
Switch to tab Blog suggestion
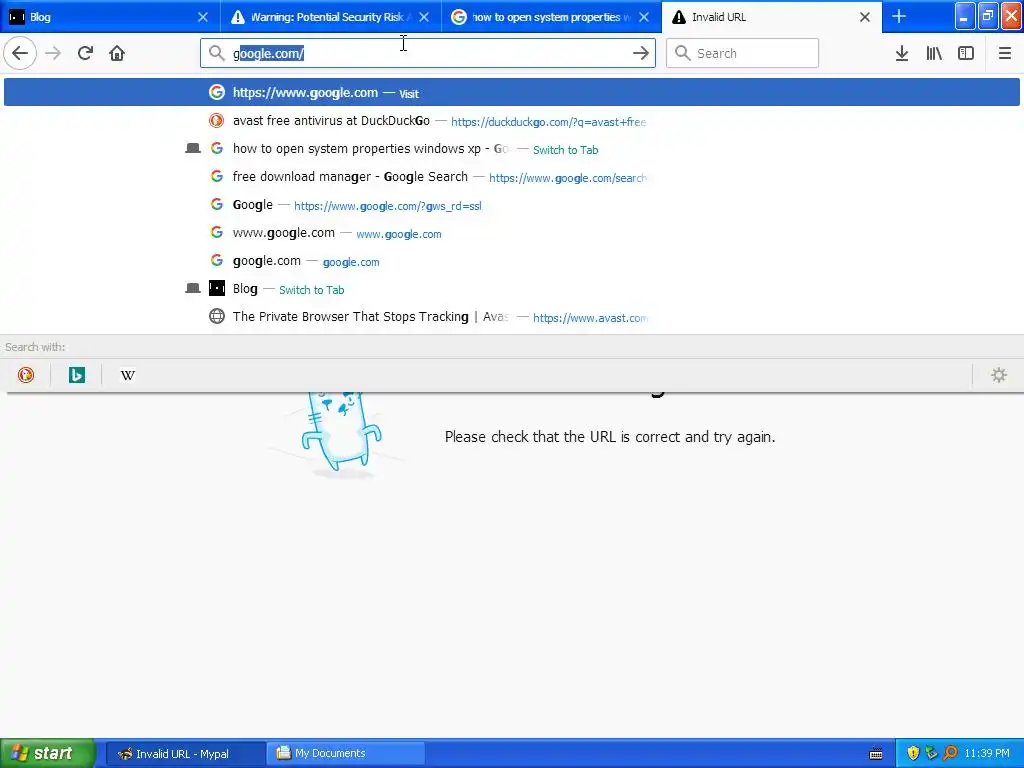pos(511,289)
